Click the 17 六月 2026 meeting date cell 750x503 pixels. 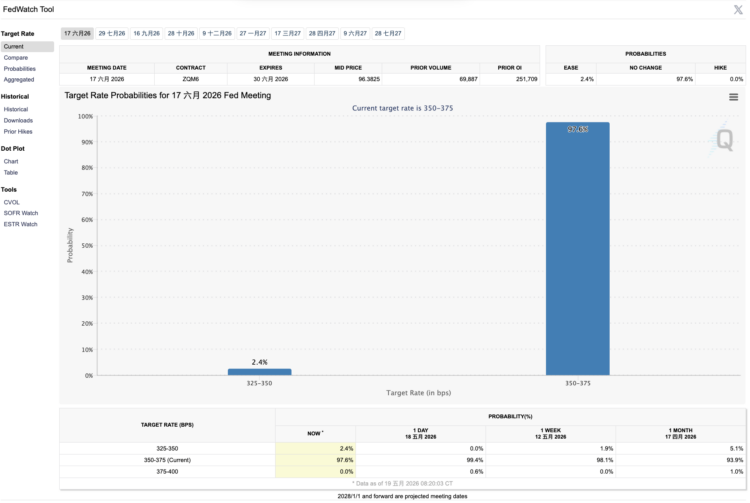(x=107, y=79)
